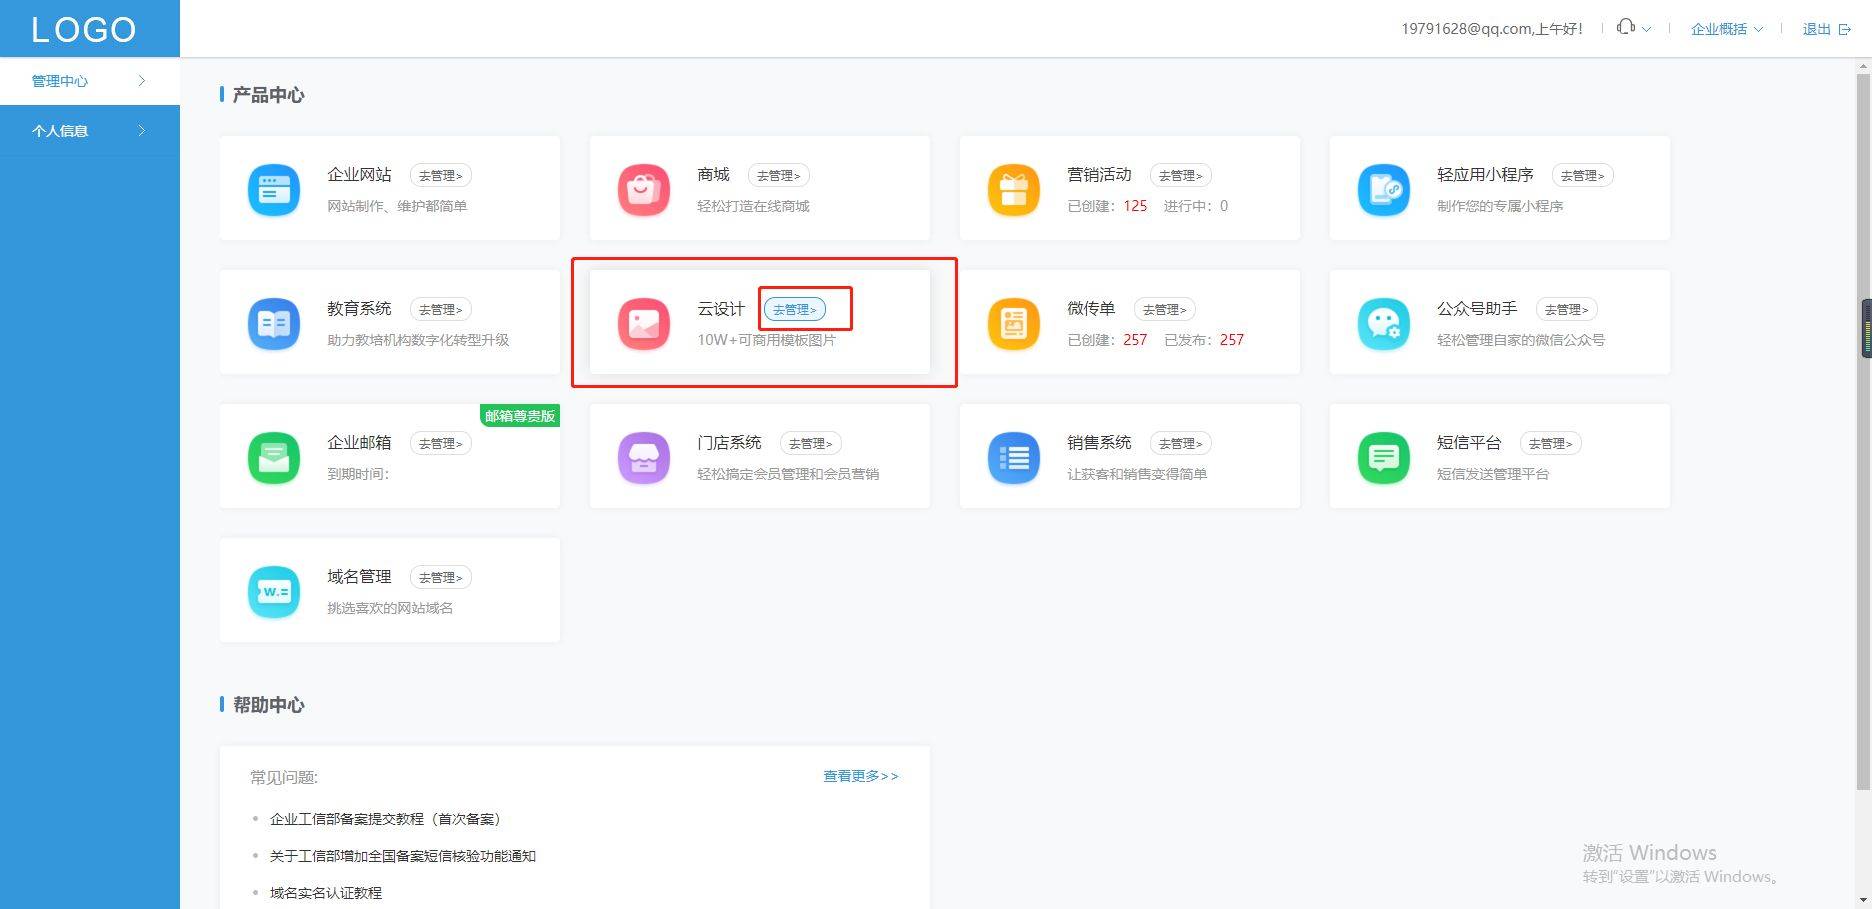Screen dimensions: 1872x909
Task: Click the 教育系统 book icon
Action: point(273,323)
